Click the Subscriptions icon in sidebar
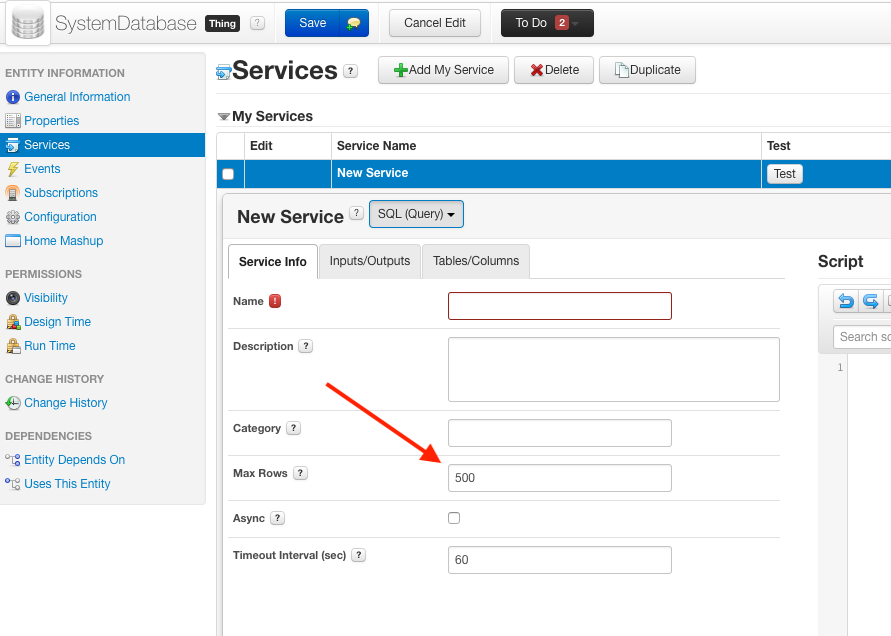This screenshot has width=891, height=636. pyautogui.click(x=13, y=193)
